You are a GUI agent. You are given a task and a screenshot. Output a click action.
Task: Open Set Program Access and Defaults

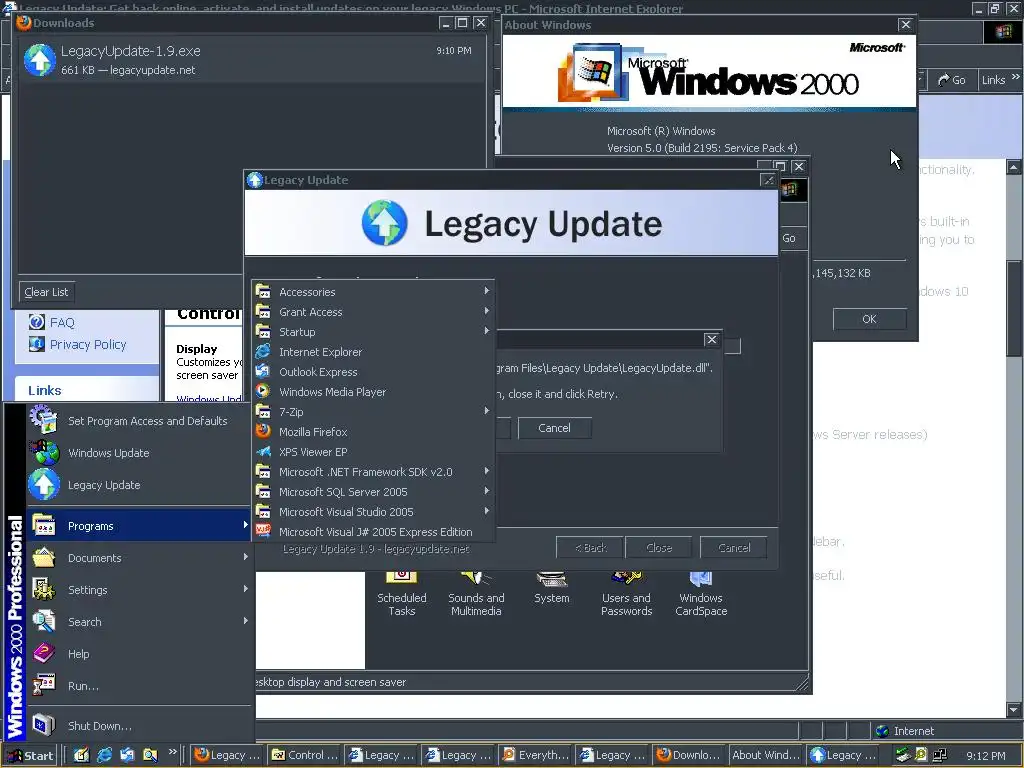coord(138,421)
